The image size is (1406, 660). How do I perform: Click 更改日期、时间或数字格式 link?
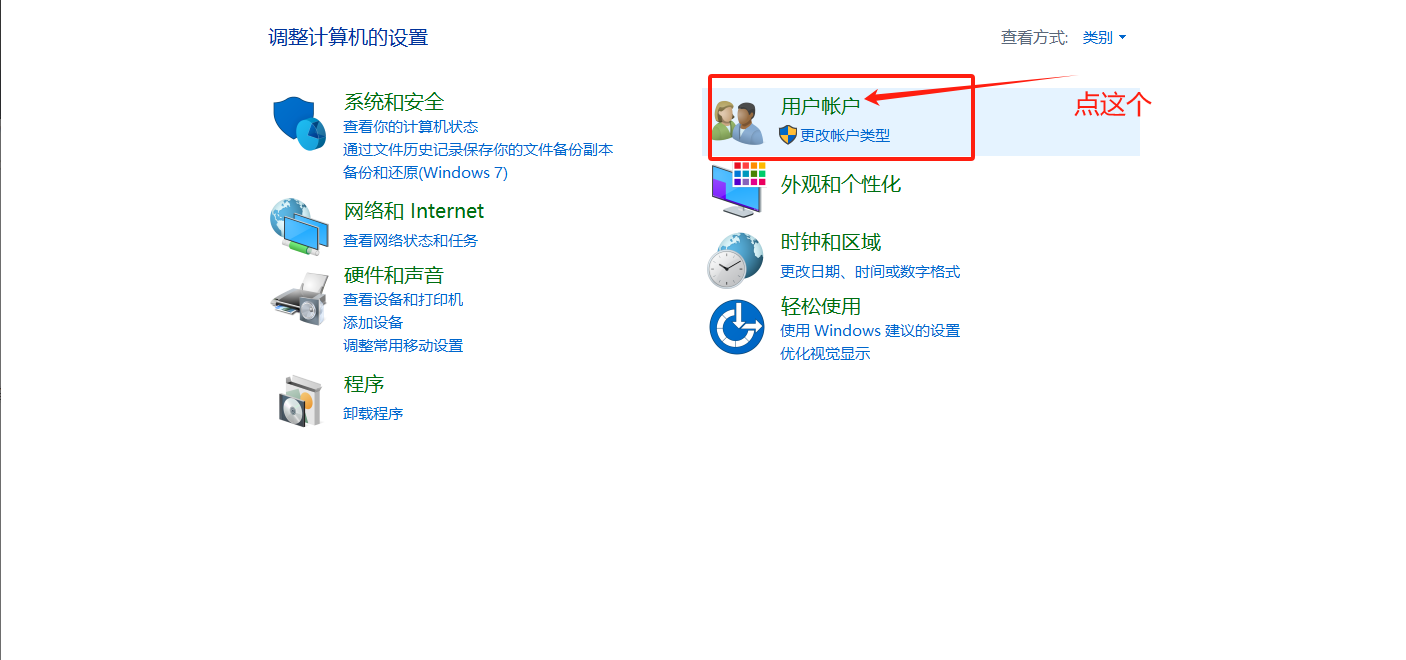pyautogui.click(x=870, y=272)
